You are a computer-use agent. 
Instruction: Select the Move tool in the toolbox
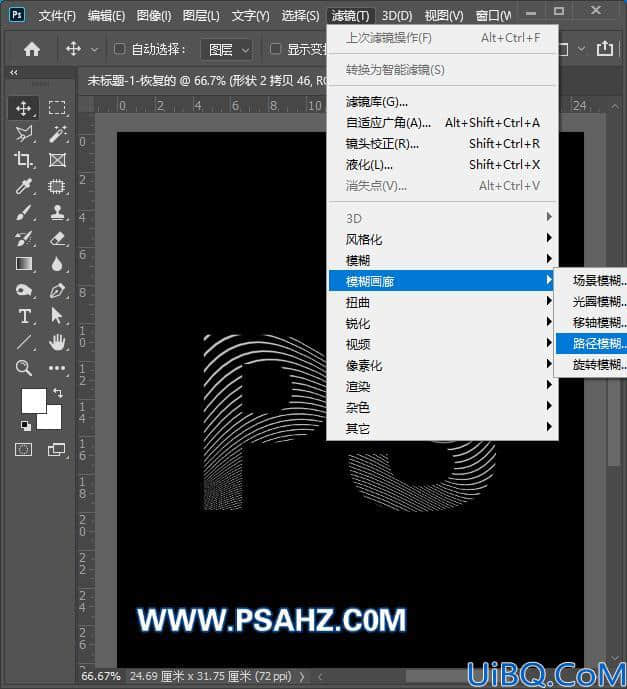(x=24, y=108)
